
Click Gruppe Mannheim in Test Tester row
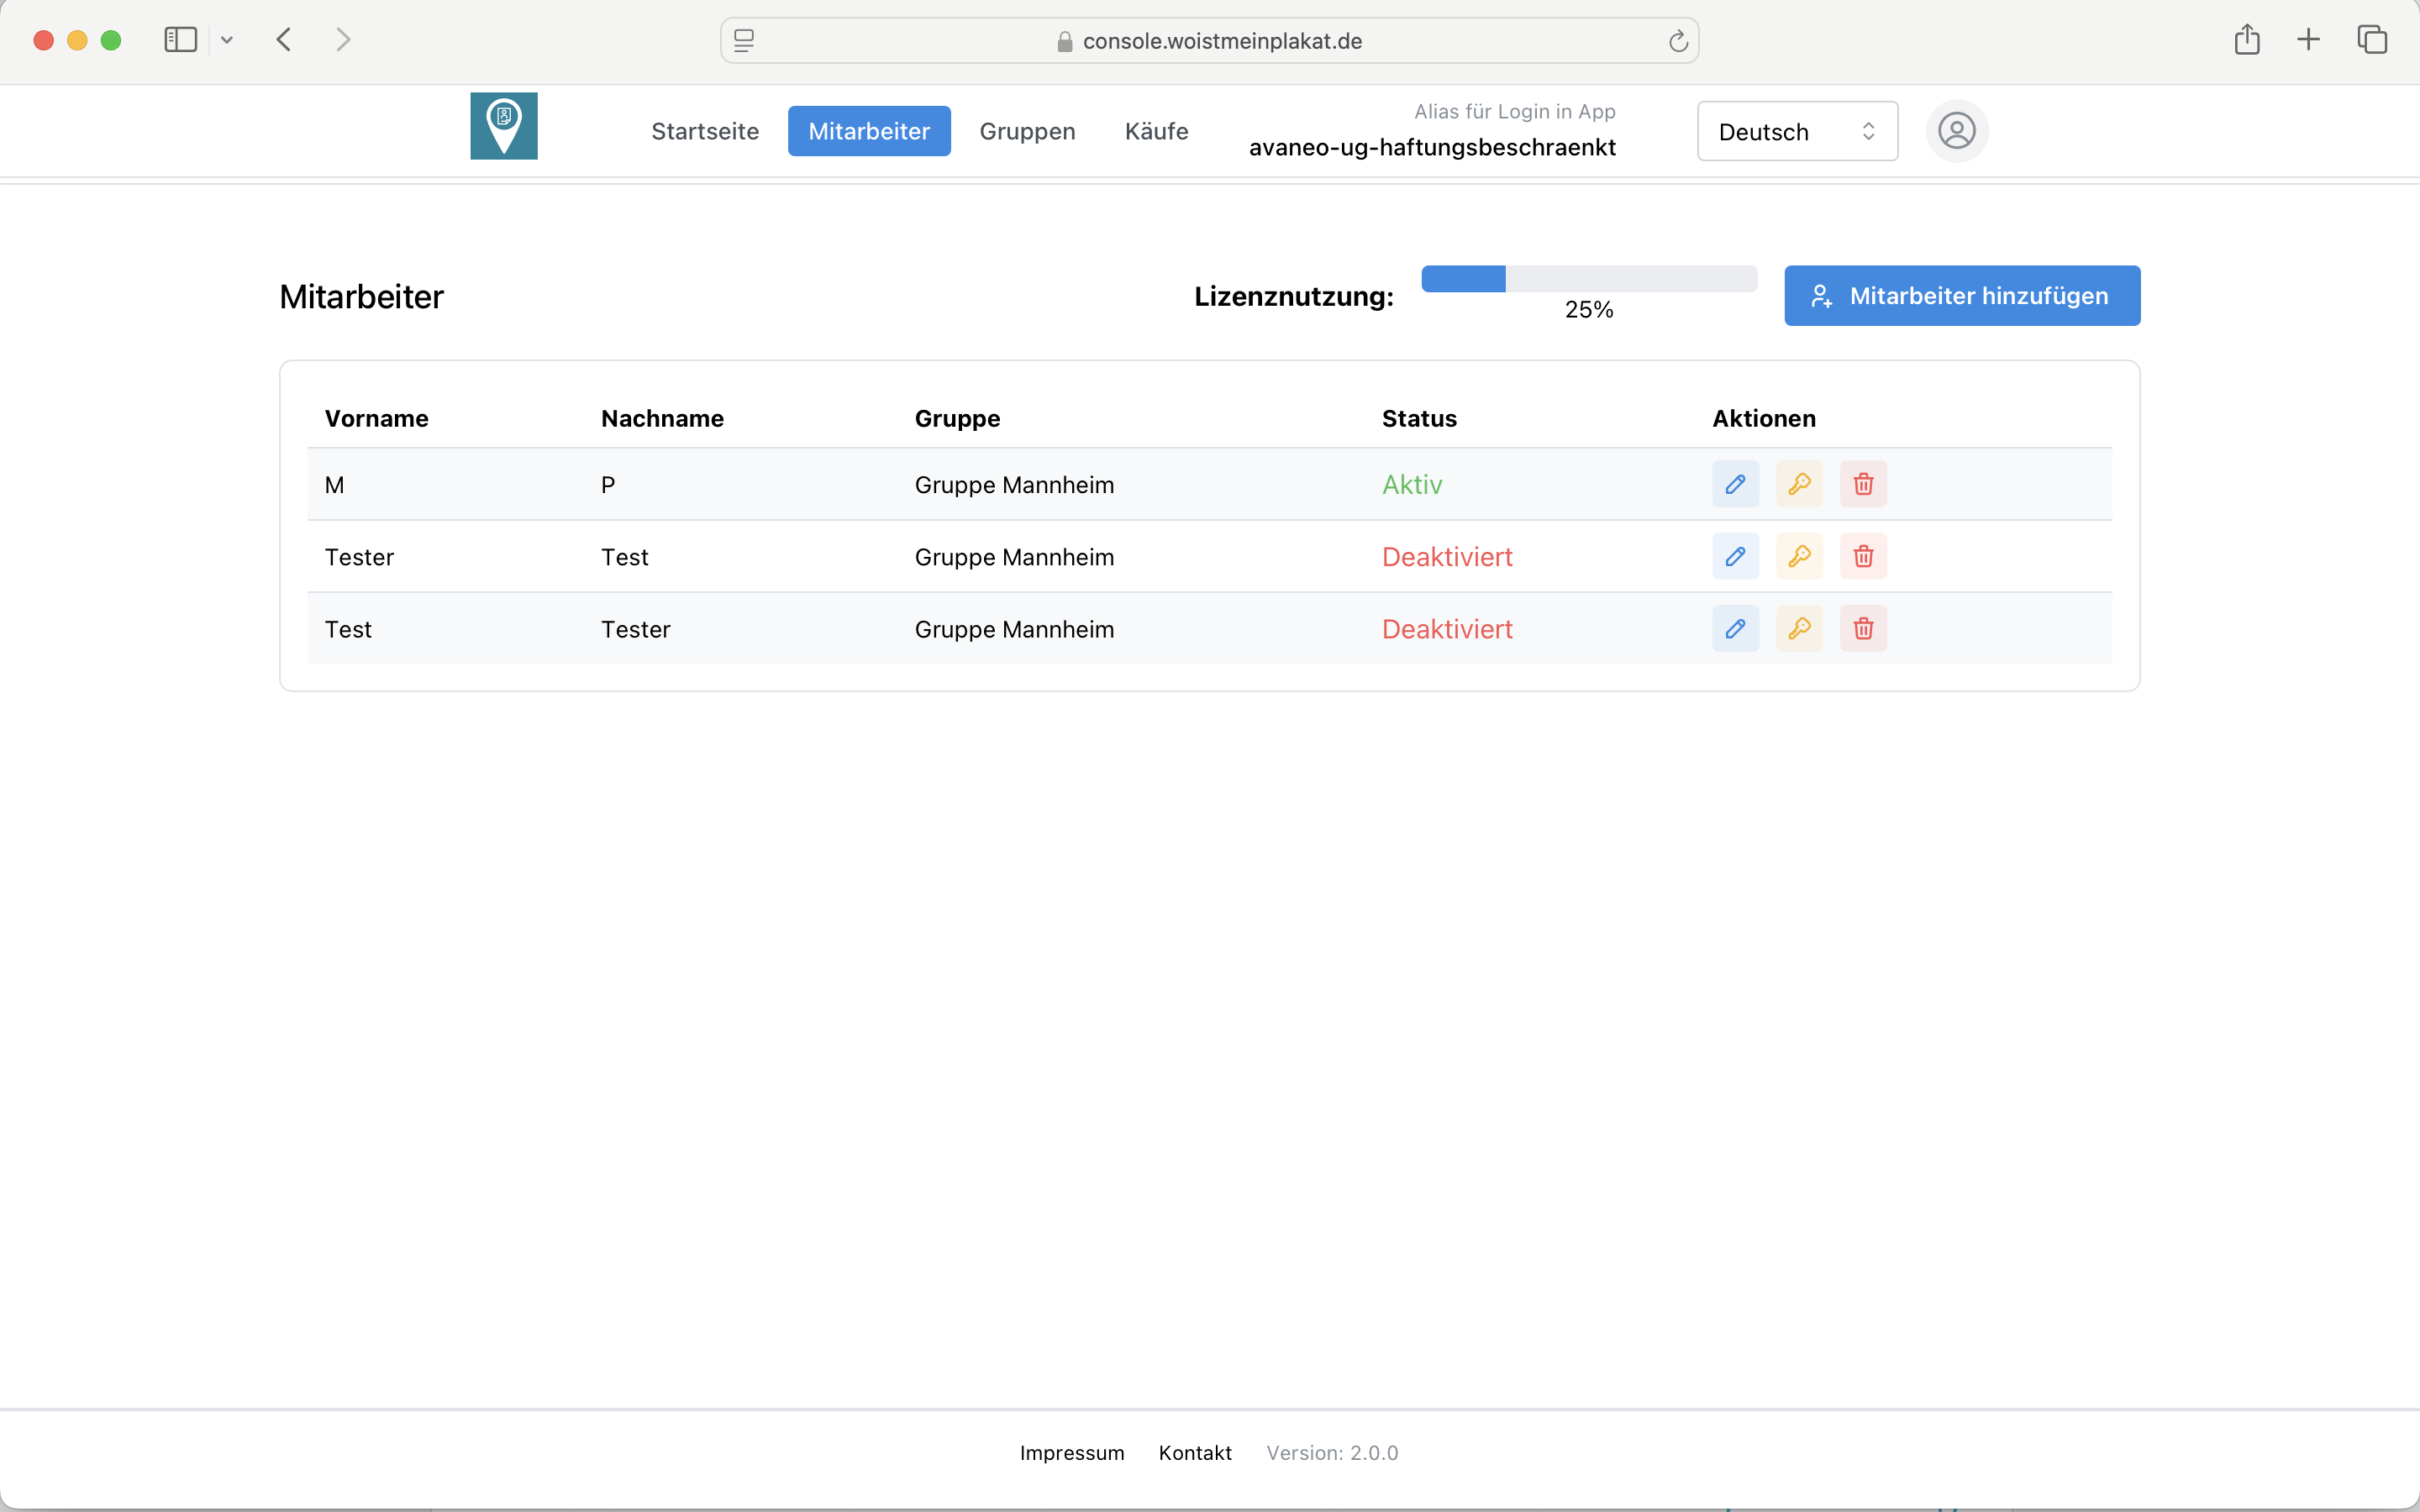(x=1014, y=629)
